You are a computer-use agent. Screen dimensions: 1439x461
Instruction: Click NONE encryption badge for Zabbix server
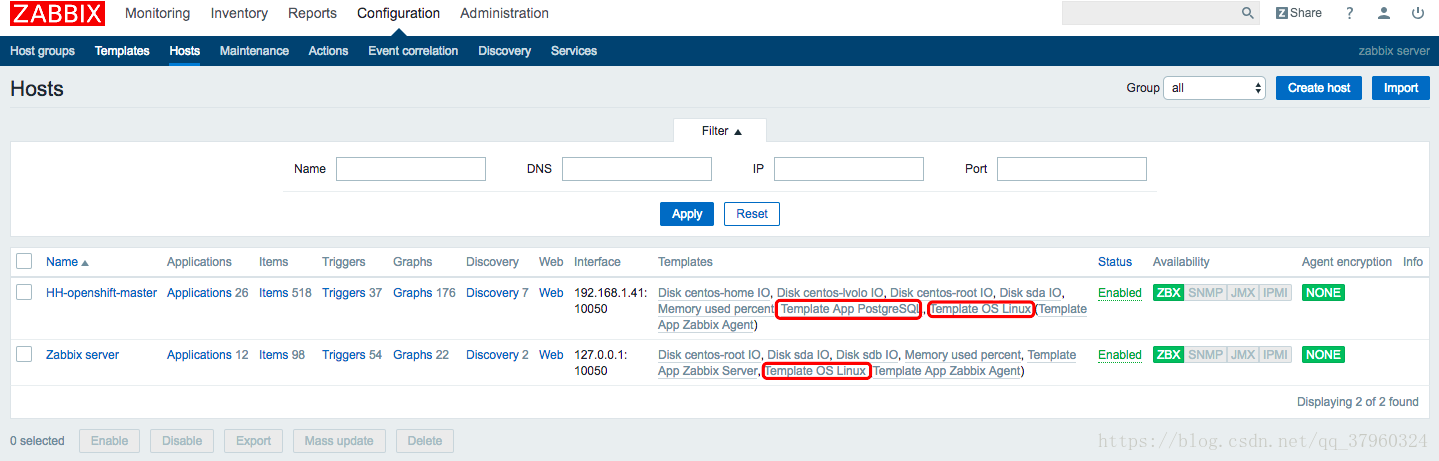(1323, 355)
